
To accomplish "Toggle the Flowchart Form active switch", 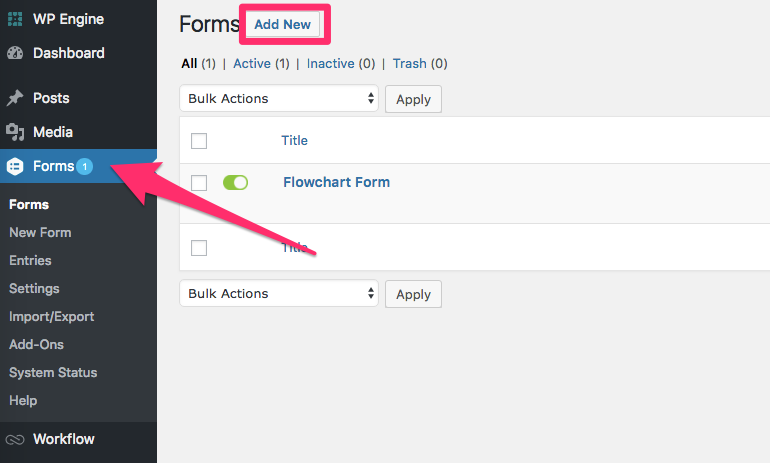I will 235,182.
